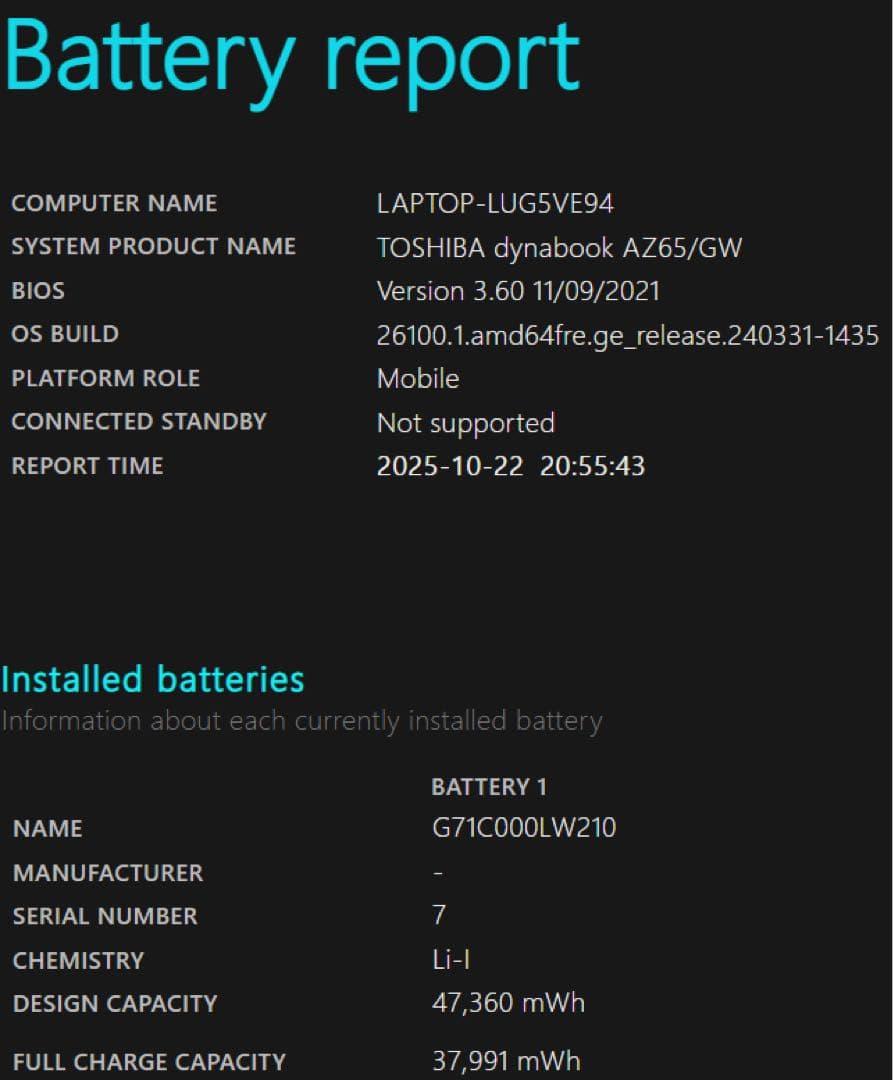Click the report time 2025-10-22 20:55:43
The image size is (893, 1080).
511,466
